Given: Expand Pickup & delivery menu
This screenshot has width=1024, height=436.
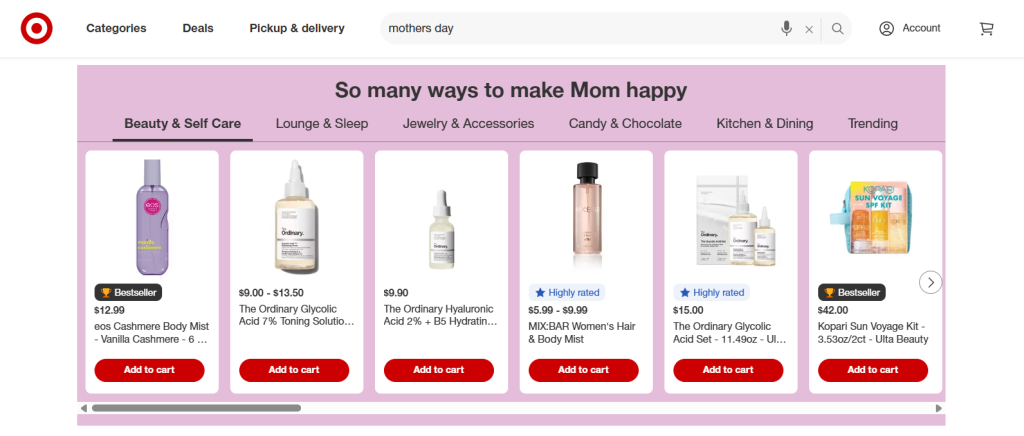Looking at the screenshot, I should pos(297,28).
